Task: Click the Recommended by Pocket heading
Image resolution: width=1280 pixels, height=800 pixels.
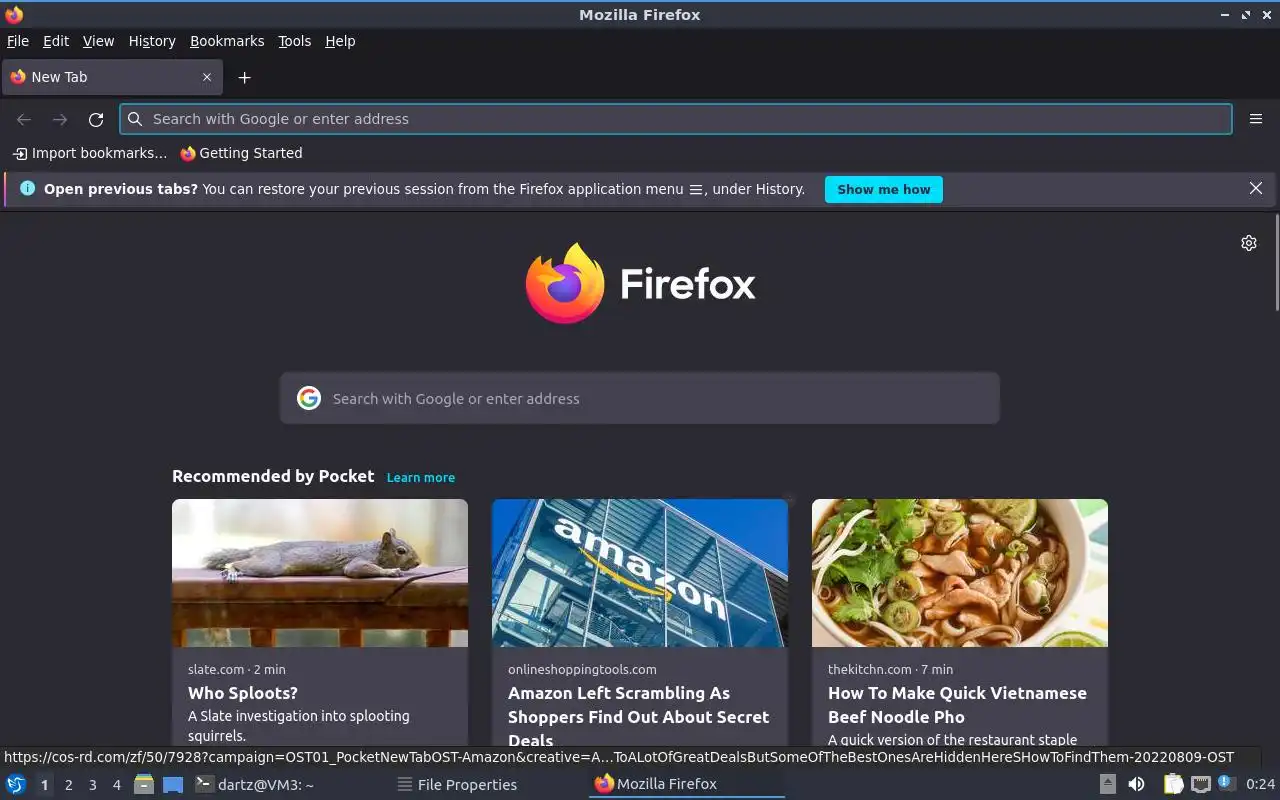Action: pos(273,476)
